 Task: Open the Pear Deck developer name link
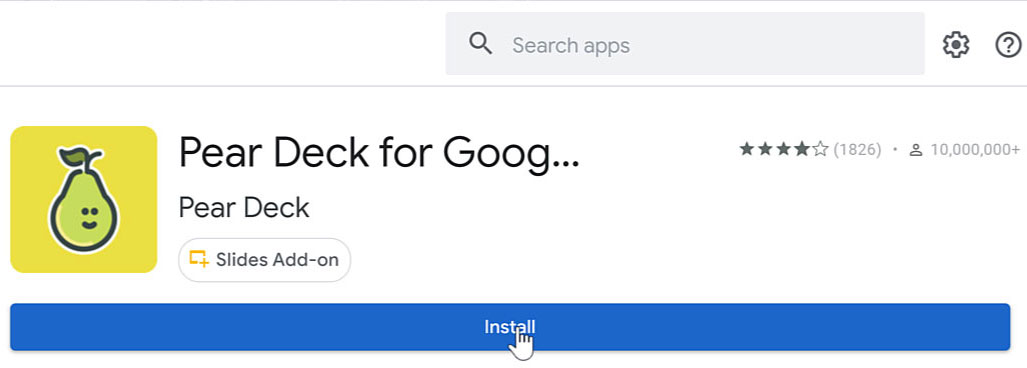pos(244,208)
